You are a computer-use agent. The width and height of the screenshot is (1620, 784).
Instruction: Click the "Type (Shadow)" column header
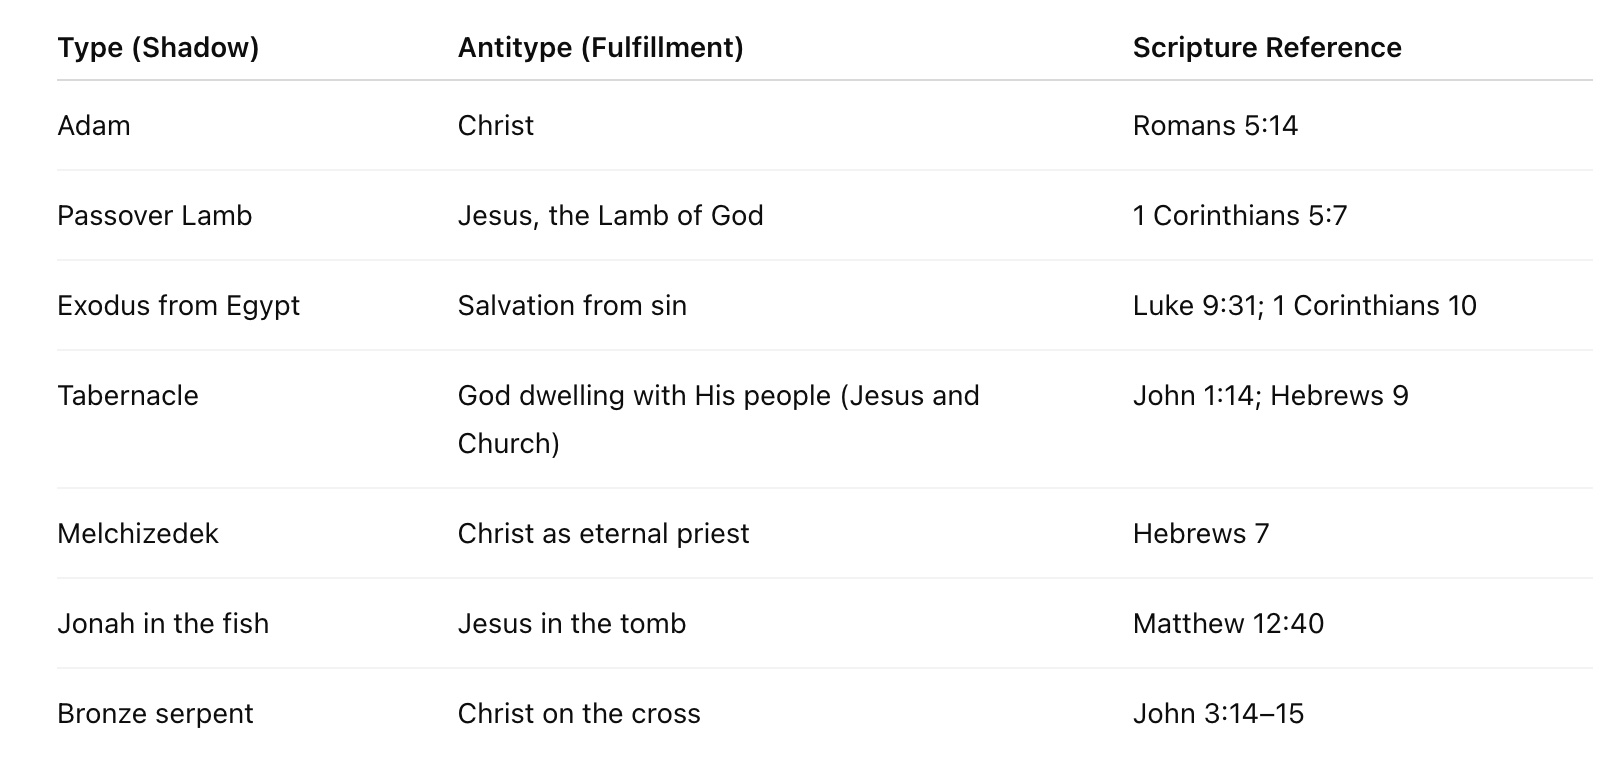click(x=158, y=48)
